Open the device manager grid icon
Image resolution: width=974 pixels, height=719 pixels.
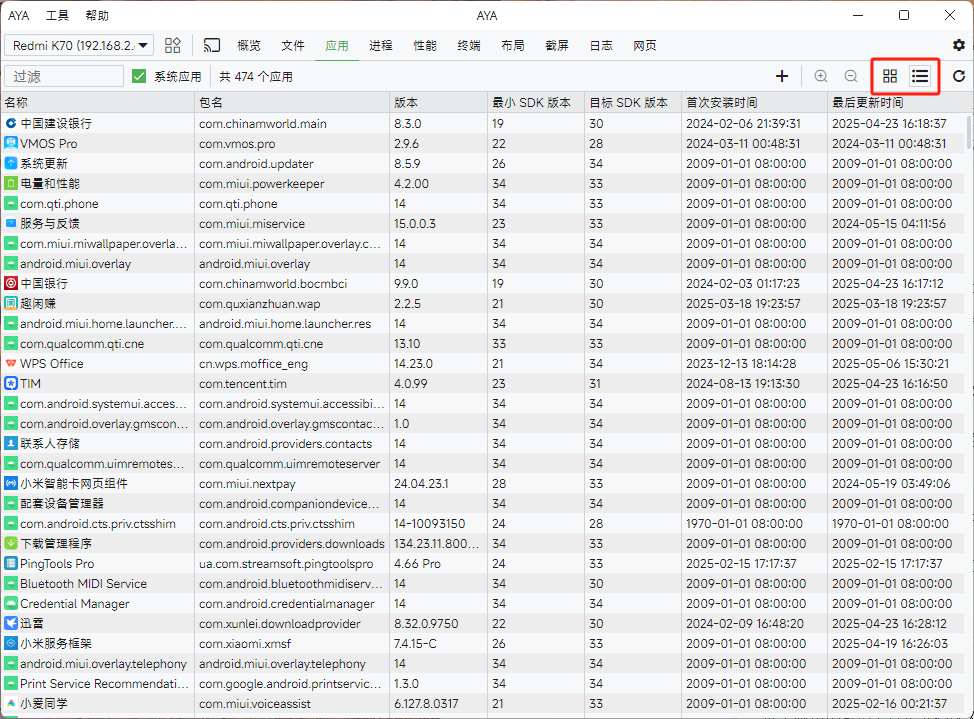[173, 45]
